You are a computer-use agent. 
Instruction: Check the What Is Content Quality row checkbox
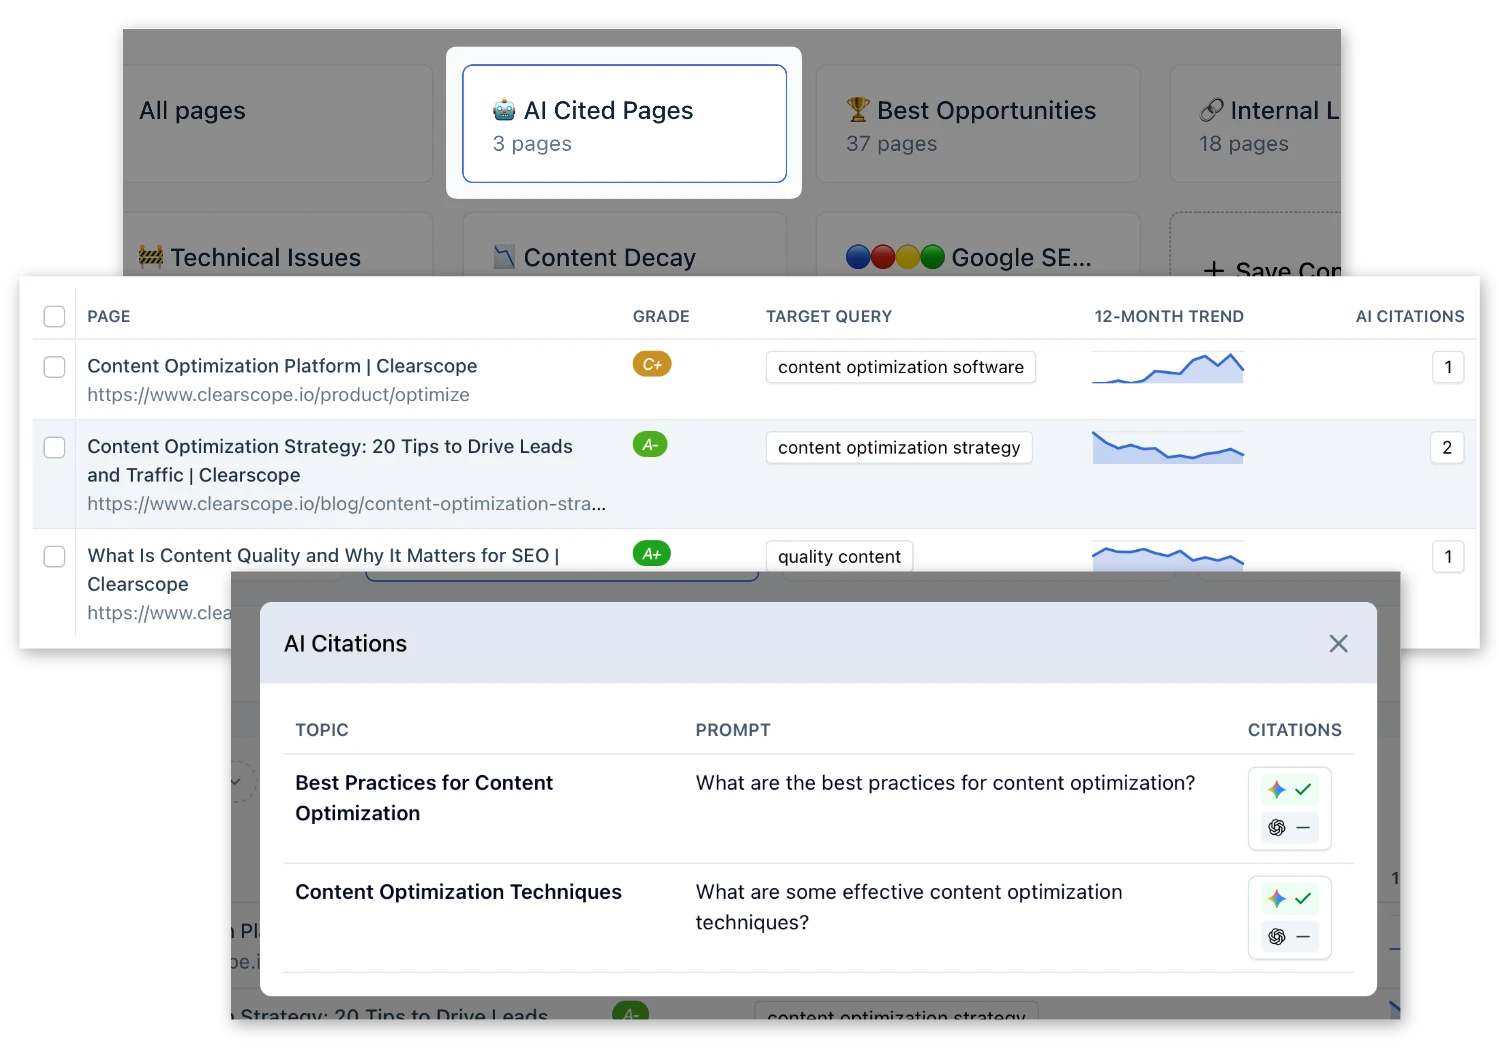coord(54,556)
